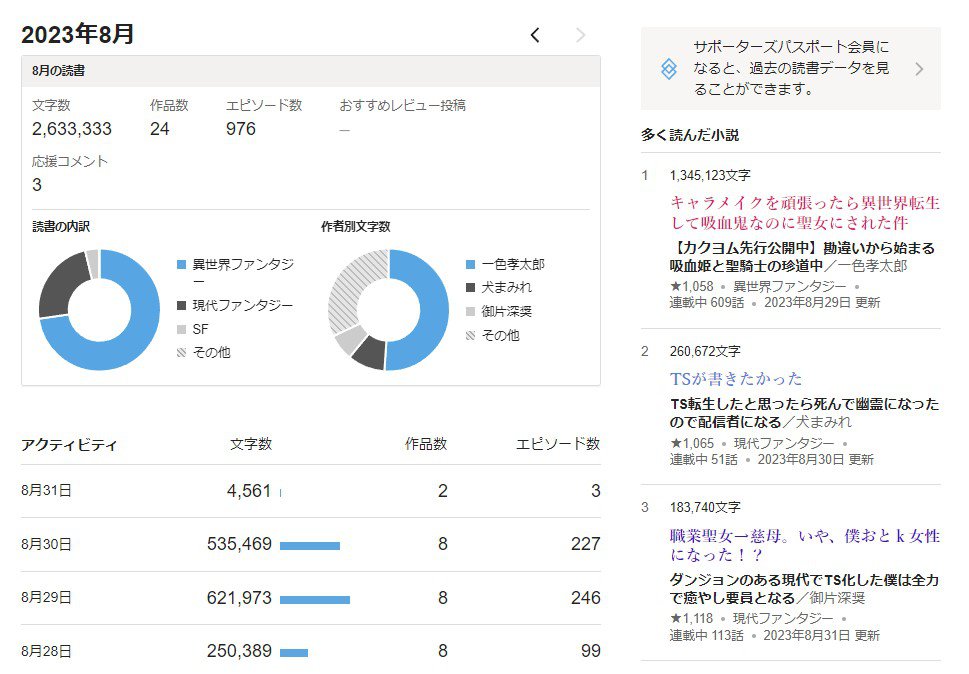
Task: Open the TS転生したと思ったら novel title
Action: (804, 413)
